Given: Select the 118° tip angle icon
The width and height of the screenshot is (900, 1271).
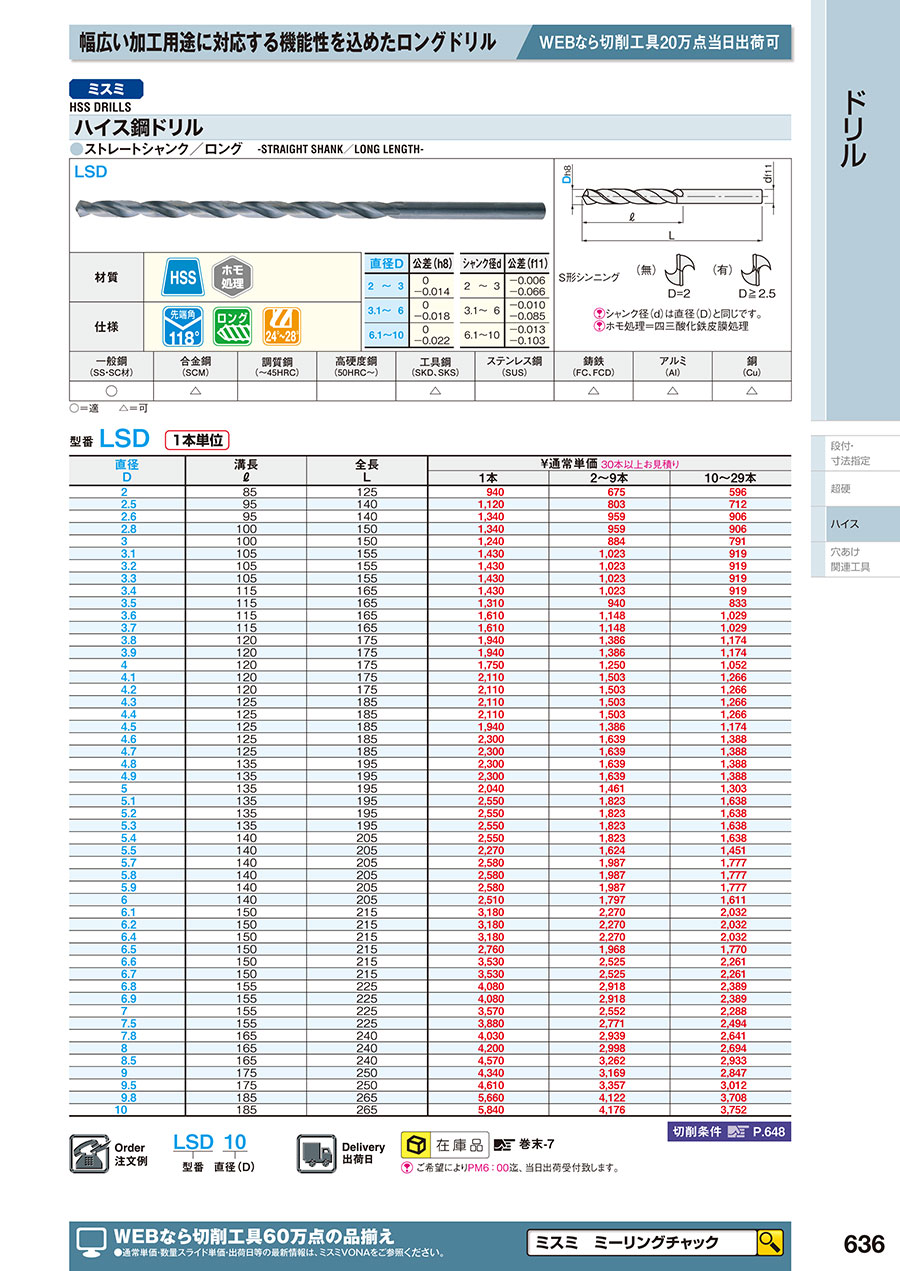Looking at the screenshot, I should 183,326.
